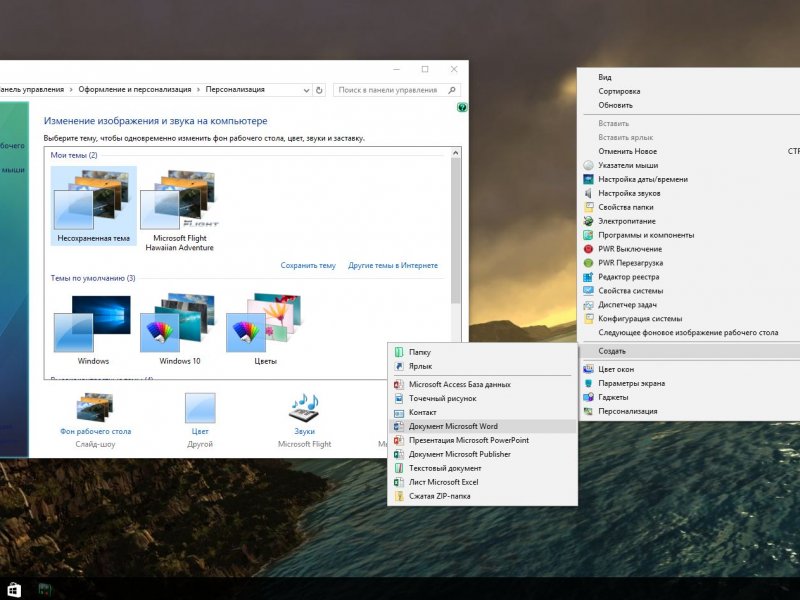Select the Несохраненная тема thumbnail
This screenshot has width=800, height=600.
(x=93, y=206)
